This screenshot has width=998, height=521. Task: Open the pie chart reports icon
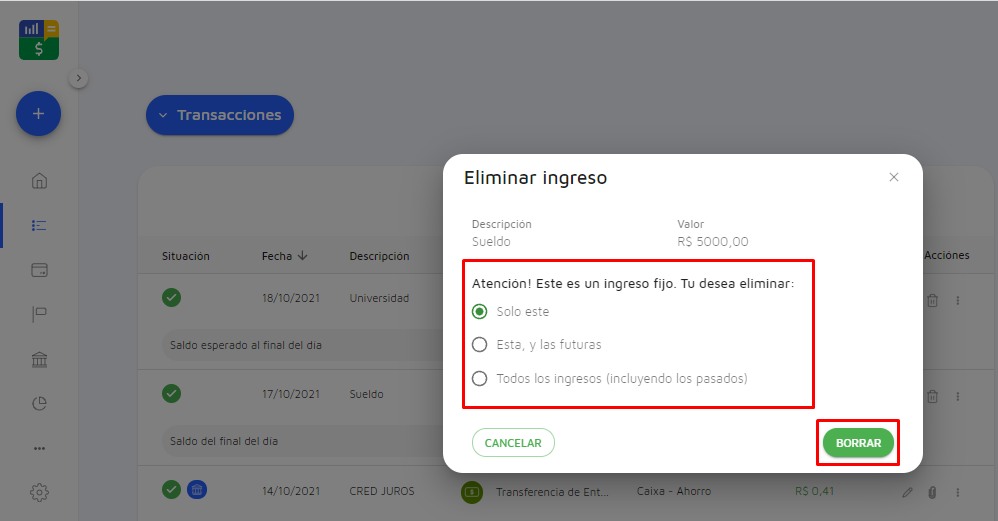pos(39,404)
